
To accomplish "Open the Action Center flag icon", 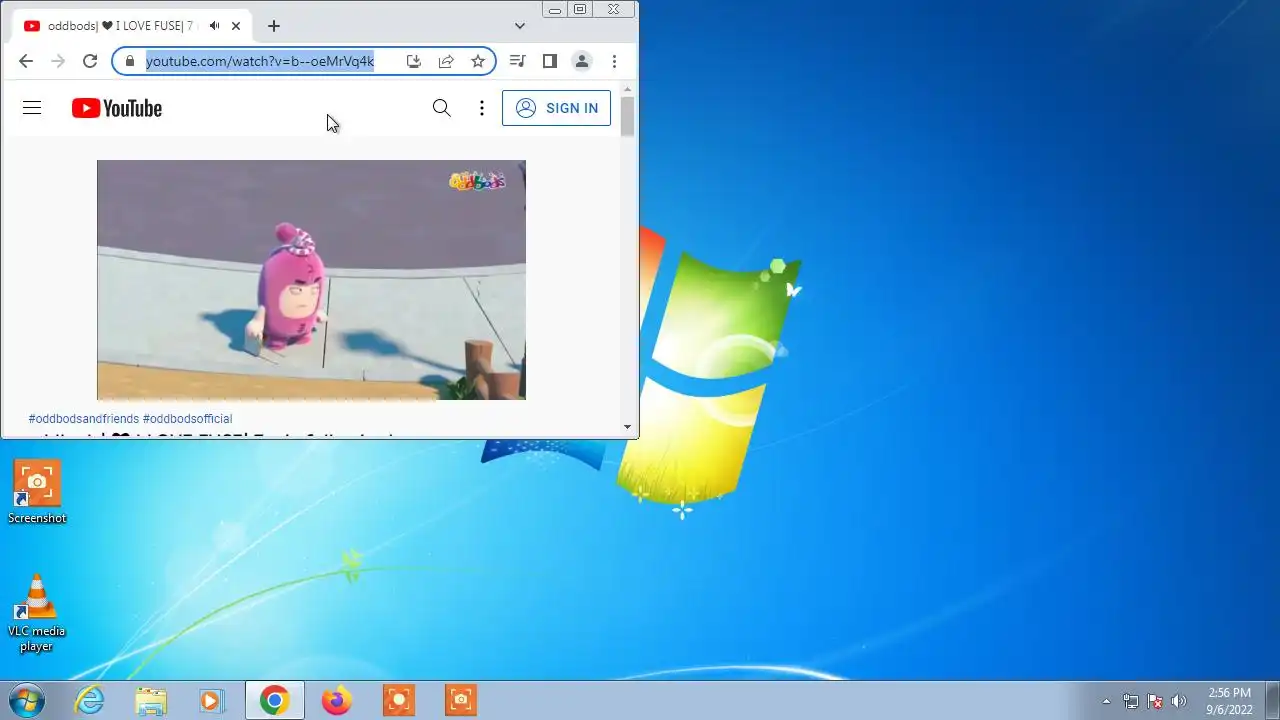I will (x=1155, y=701).
